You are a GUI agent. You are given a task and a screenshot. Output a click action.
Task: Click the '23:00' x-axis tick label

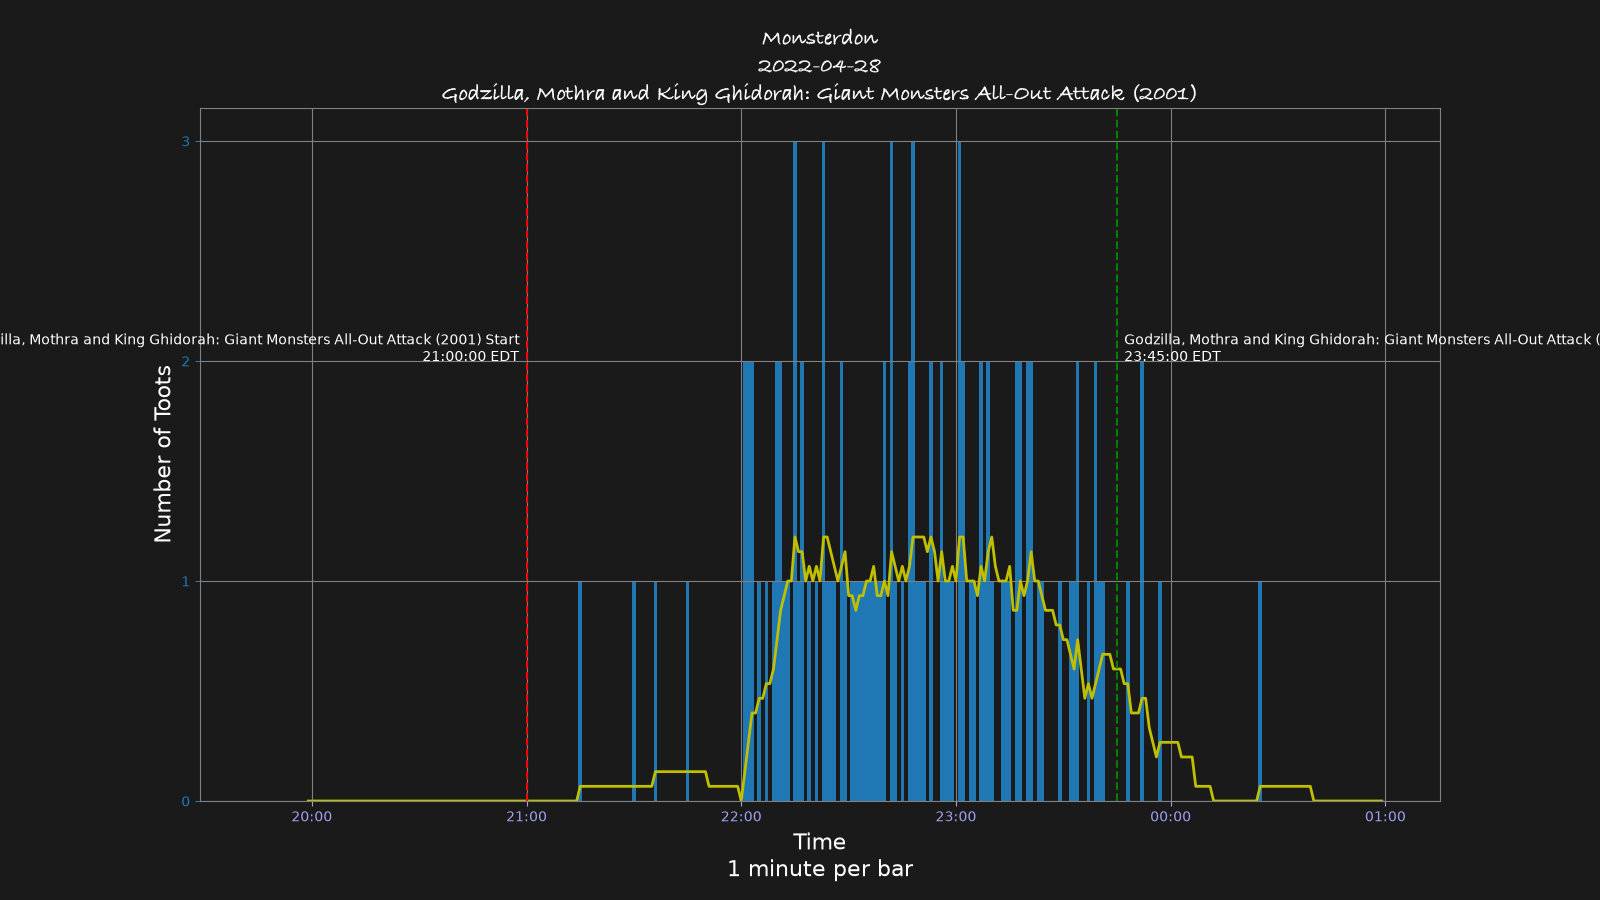point(956,816)
